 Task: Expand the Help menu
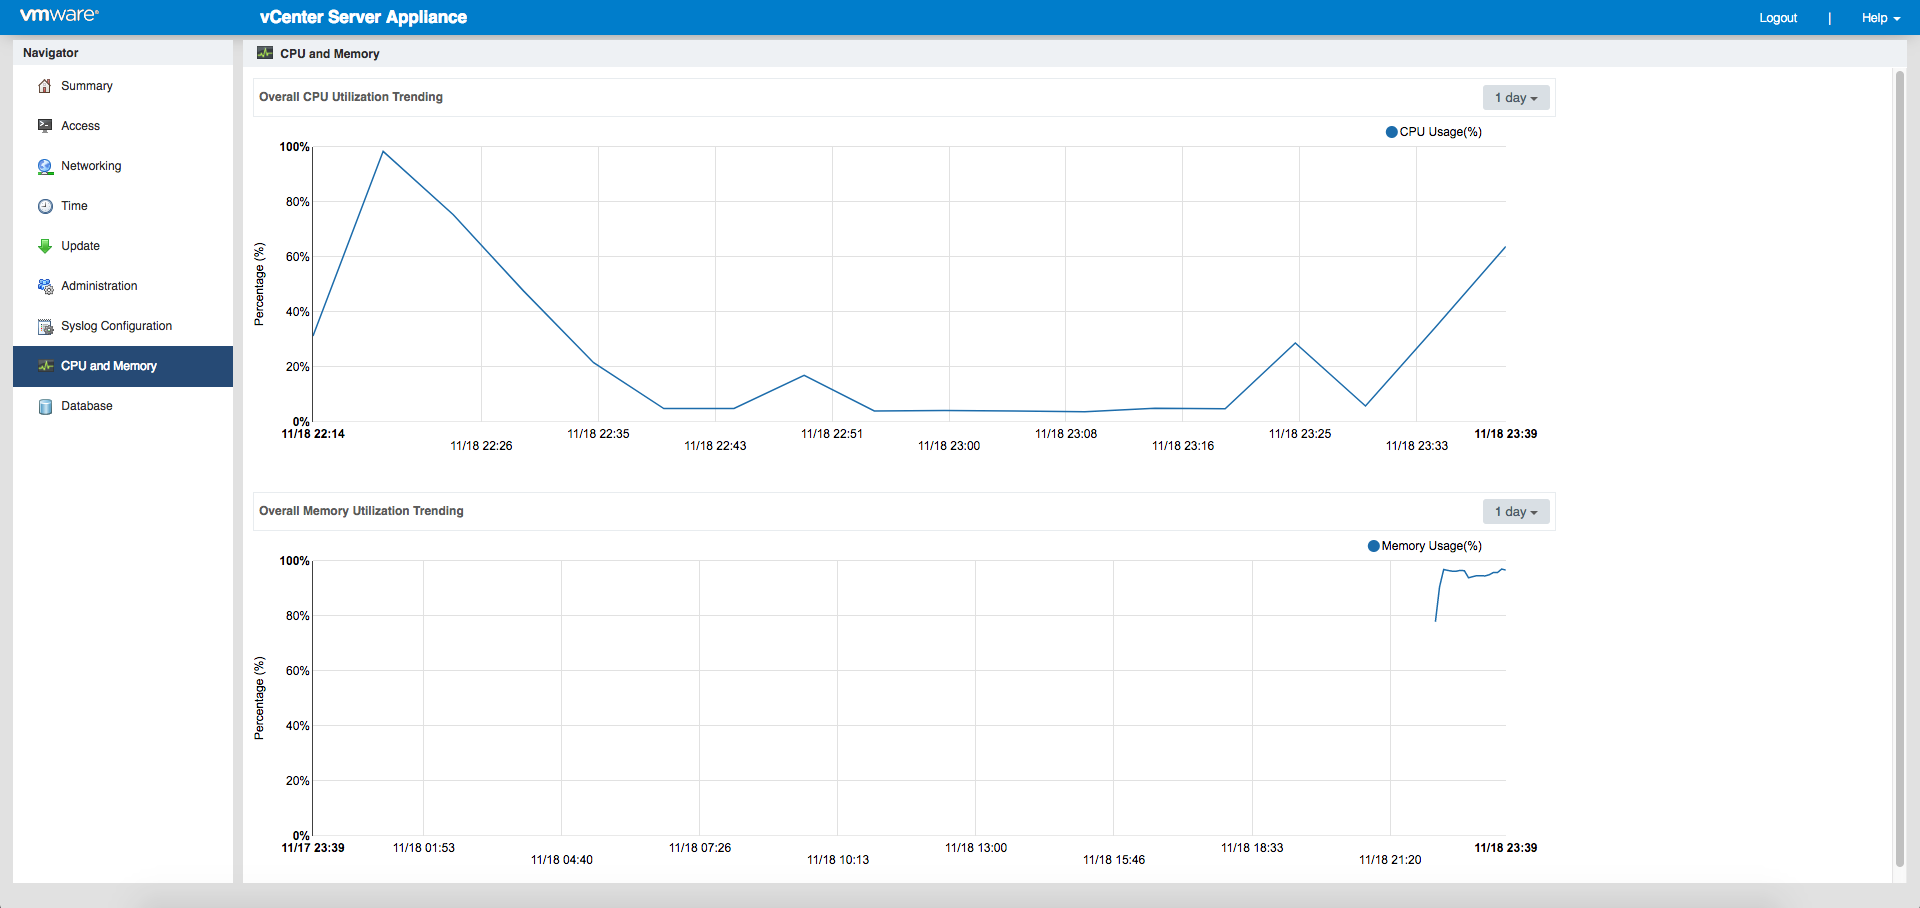[1880, 18]
